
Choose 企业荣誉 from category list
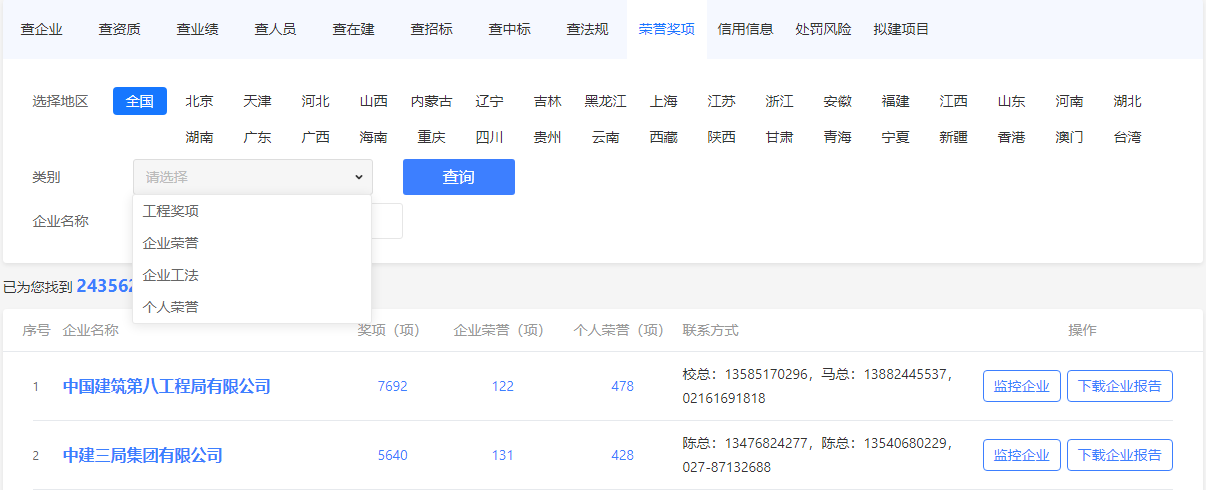coord(252,243)
